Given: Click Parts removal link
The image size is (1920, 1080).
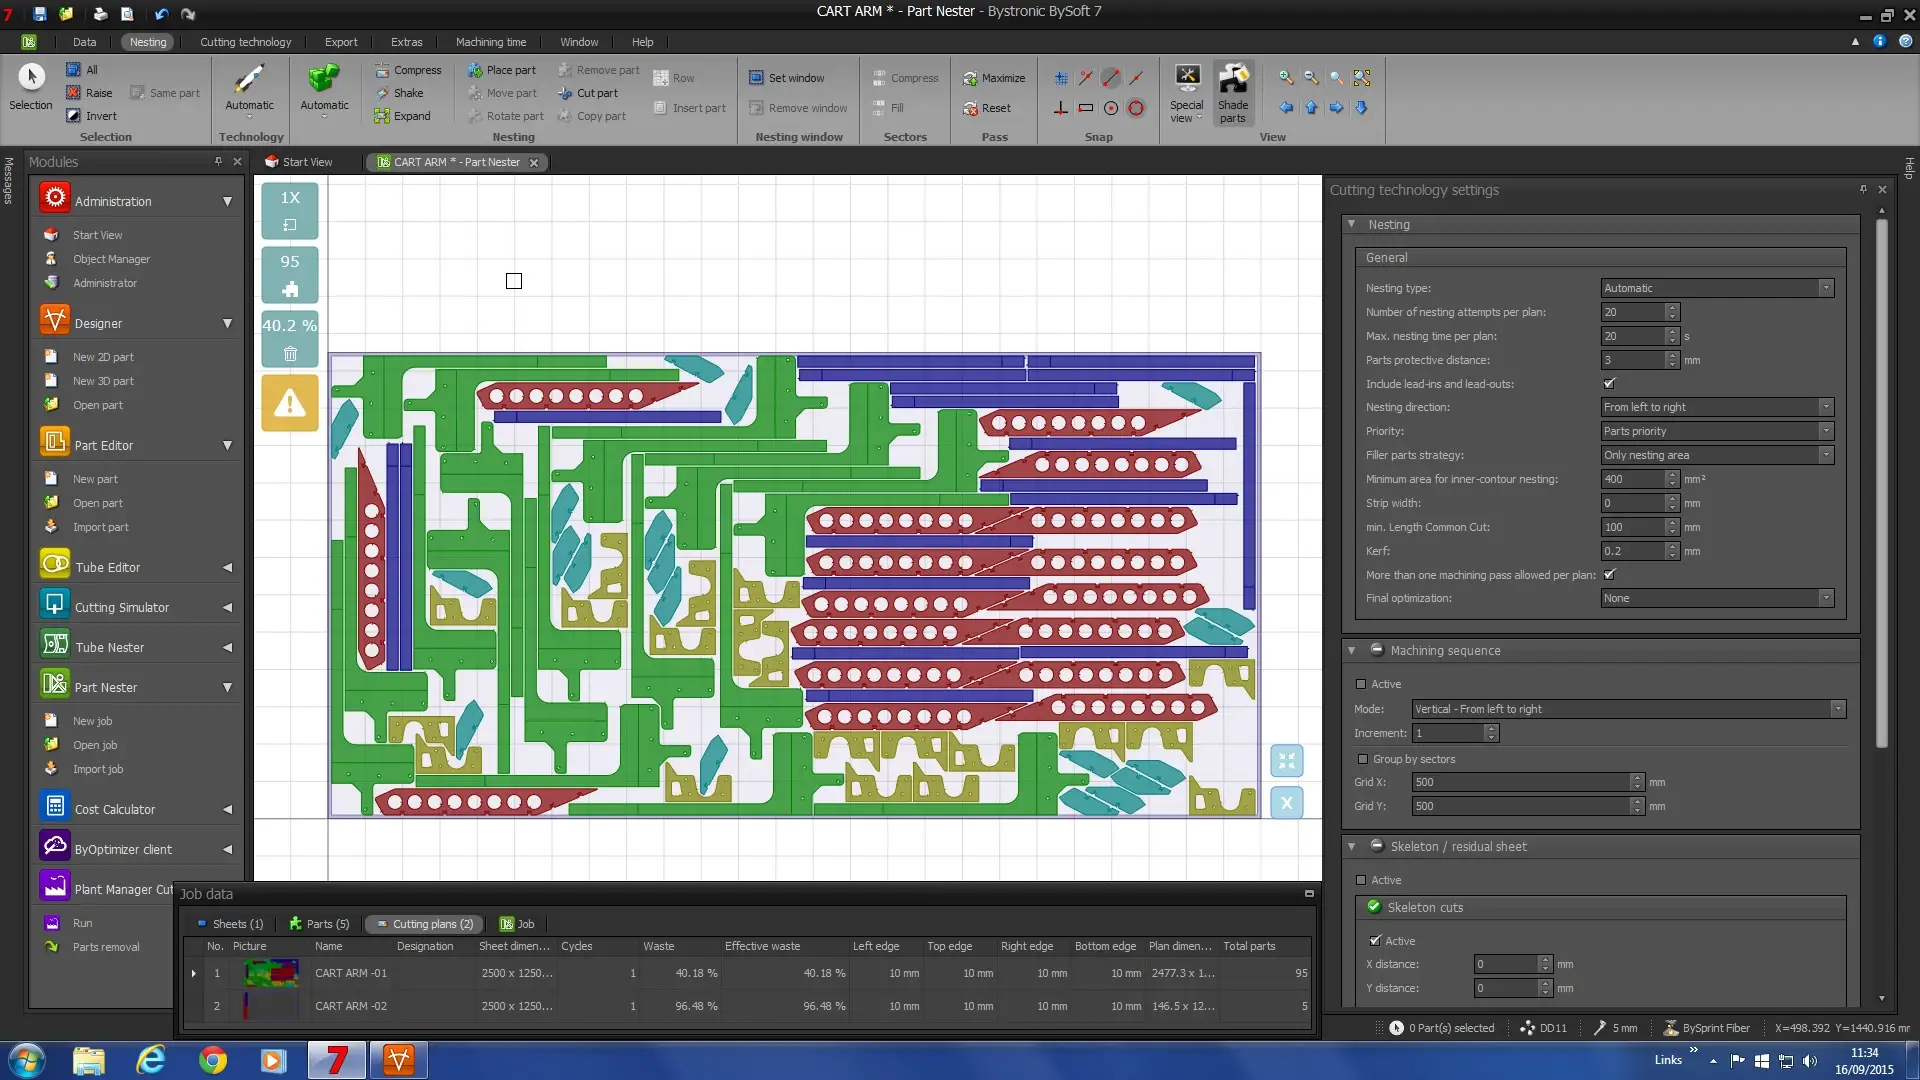Looking at the screenshot, I should pyautogui.click(x=106, y=947).
